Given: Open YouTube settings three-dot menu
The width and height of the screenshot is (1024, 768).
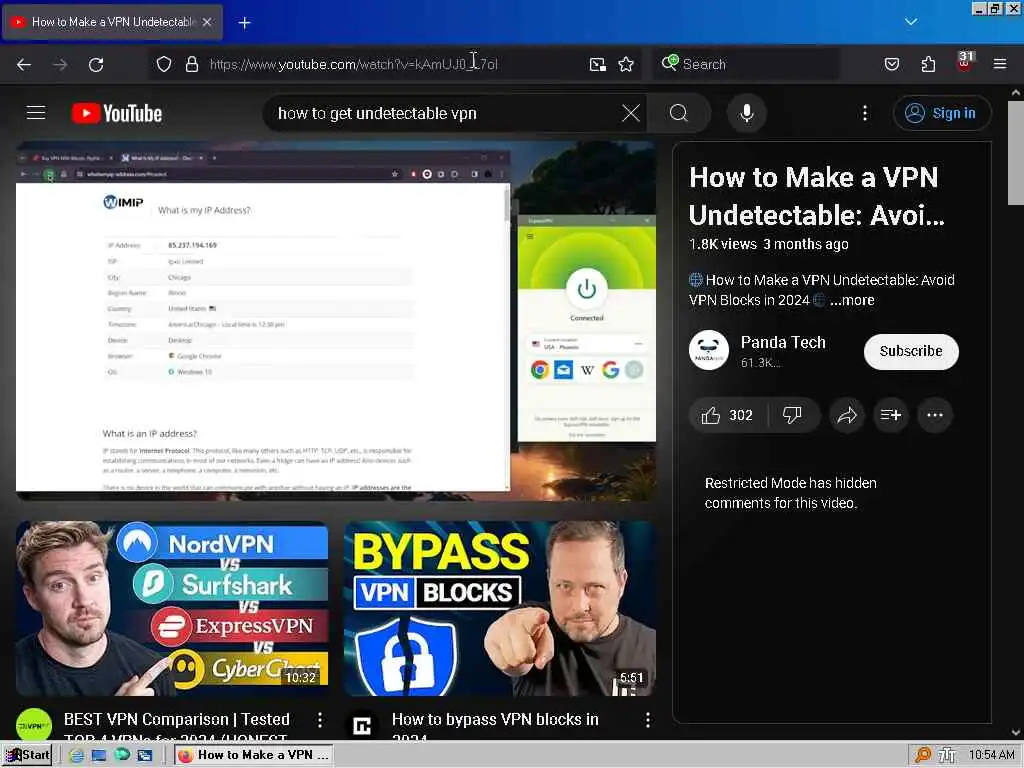Looking at the screenshot, I should (865, 113).
